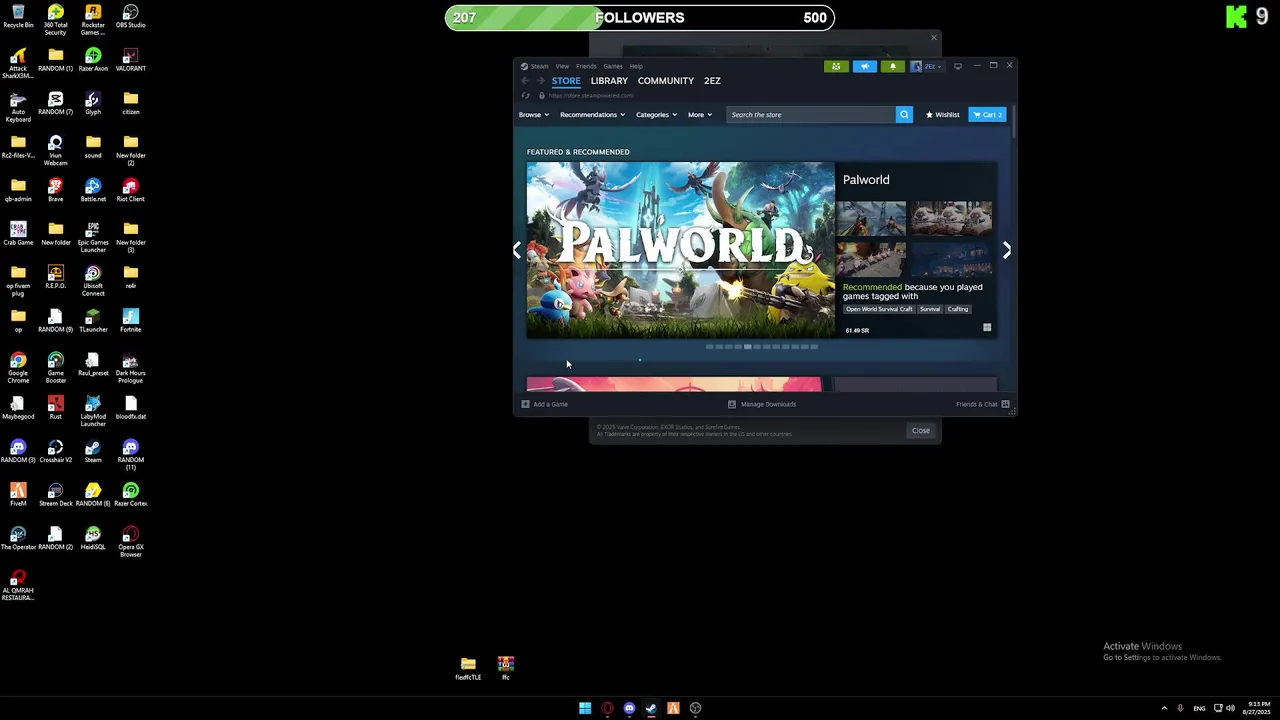Open Friends & Chat icon in Steam

pyautogui.click(x=1005, y=404)
